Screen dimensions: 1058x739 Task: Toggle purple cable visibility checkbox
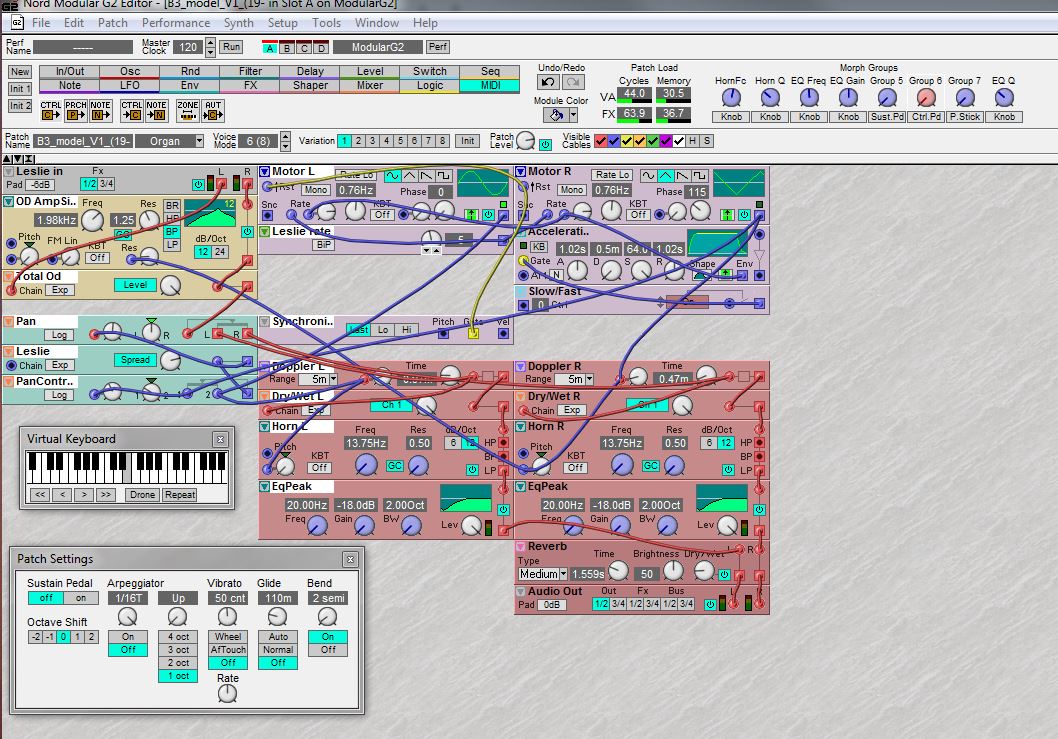tap(666, 141)
